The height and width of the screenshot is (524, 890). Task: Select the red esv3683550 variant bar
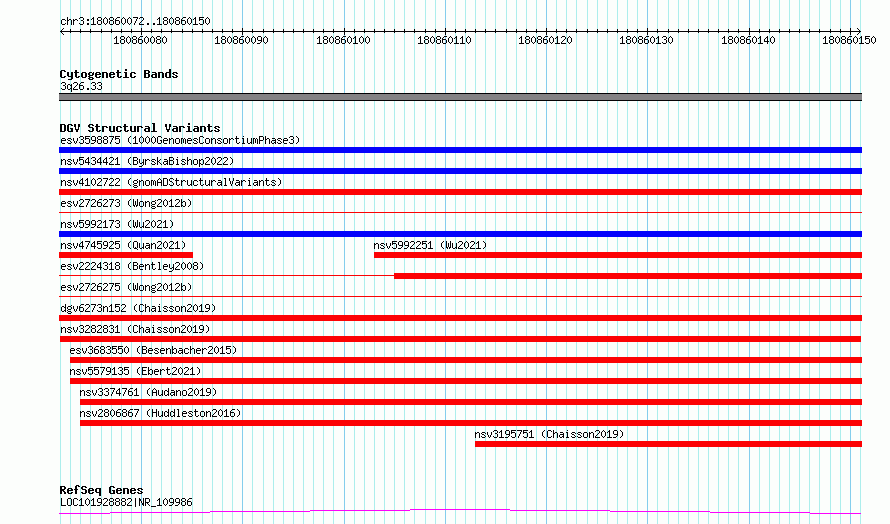(466, 360)
